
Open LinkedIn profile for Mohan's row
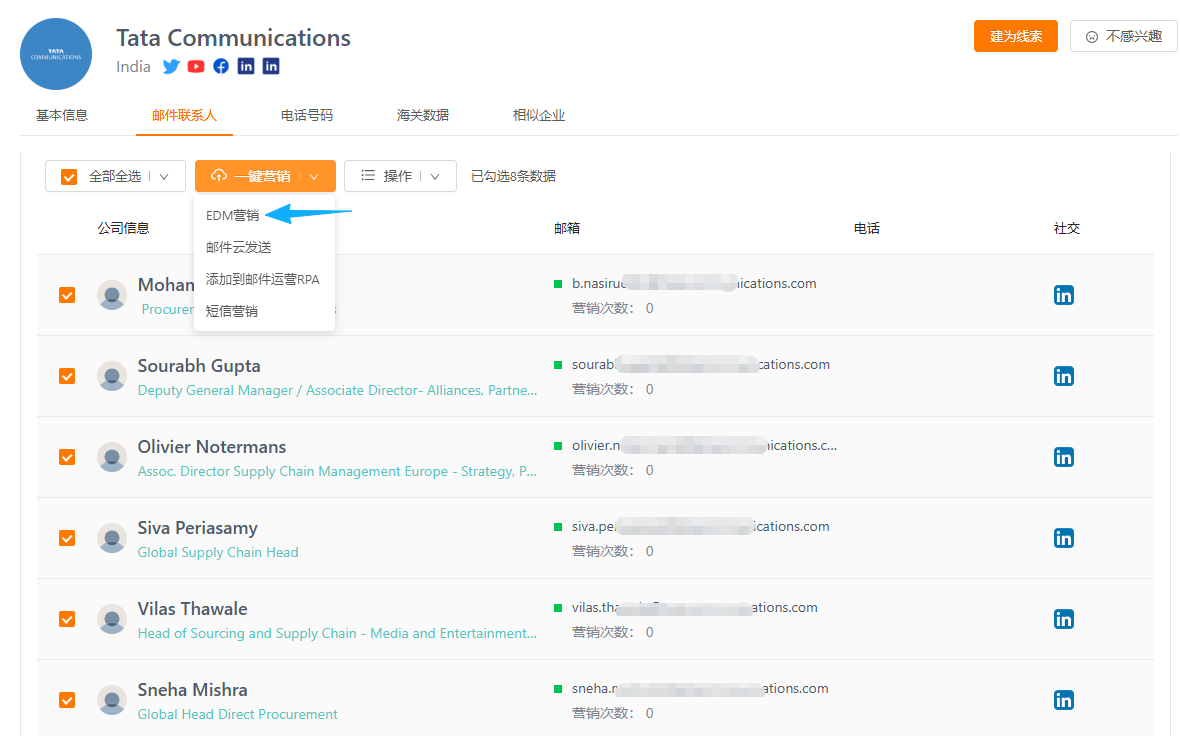click(x=1063, y=295)
